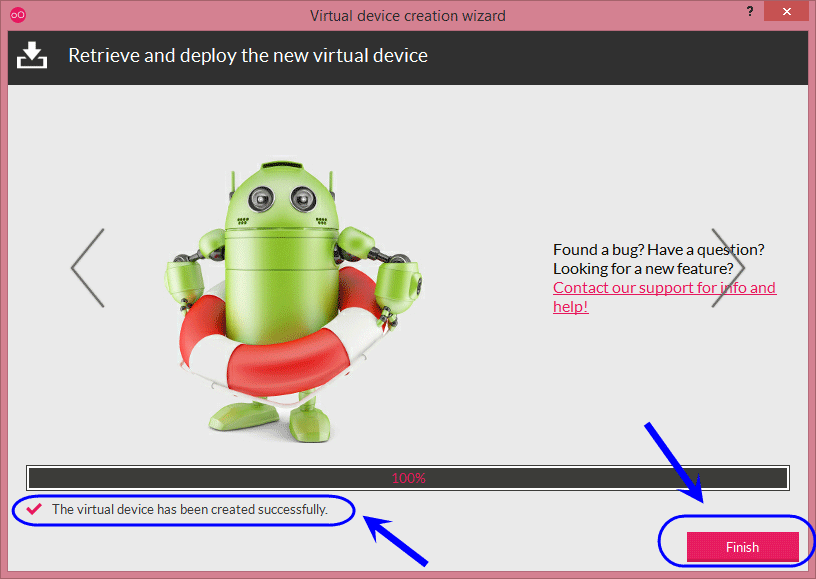Screen dimensions: 816x579
Task: Click the dark deployment progress bar
Action: [408, 478]
